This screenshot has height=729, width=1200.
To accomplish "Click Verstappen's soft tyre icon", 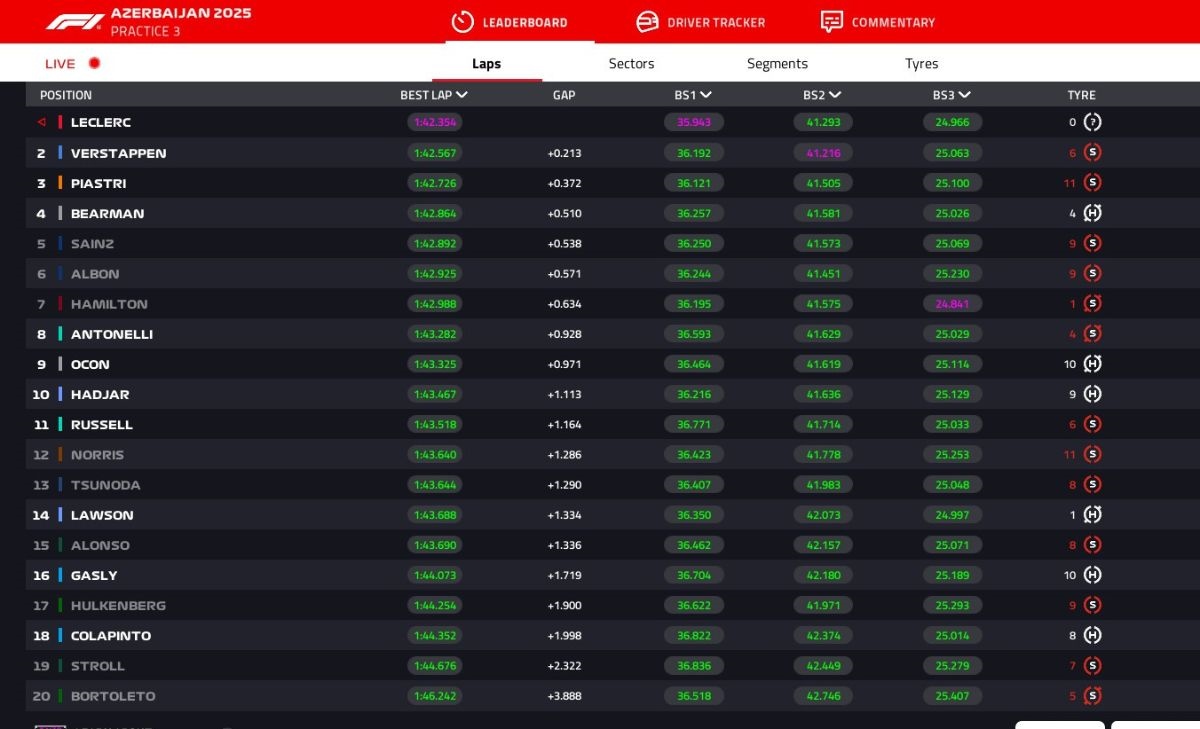I will pyautogui.click(x=1092, y=152).
